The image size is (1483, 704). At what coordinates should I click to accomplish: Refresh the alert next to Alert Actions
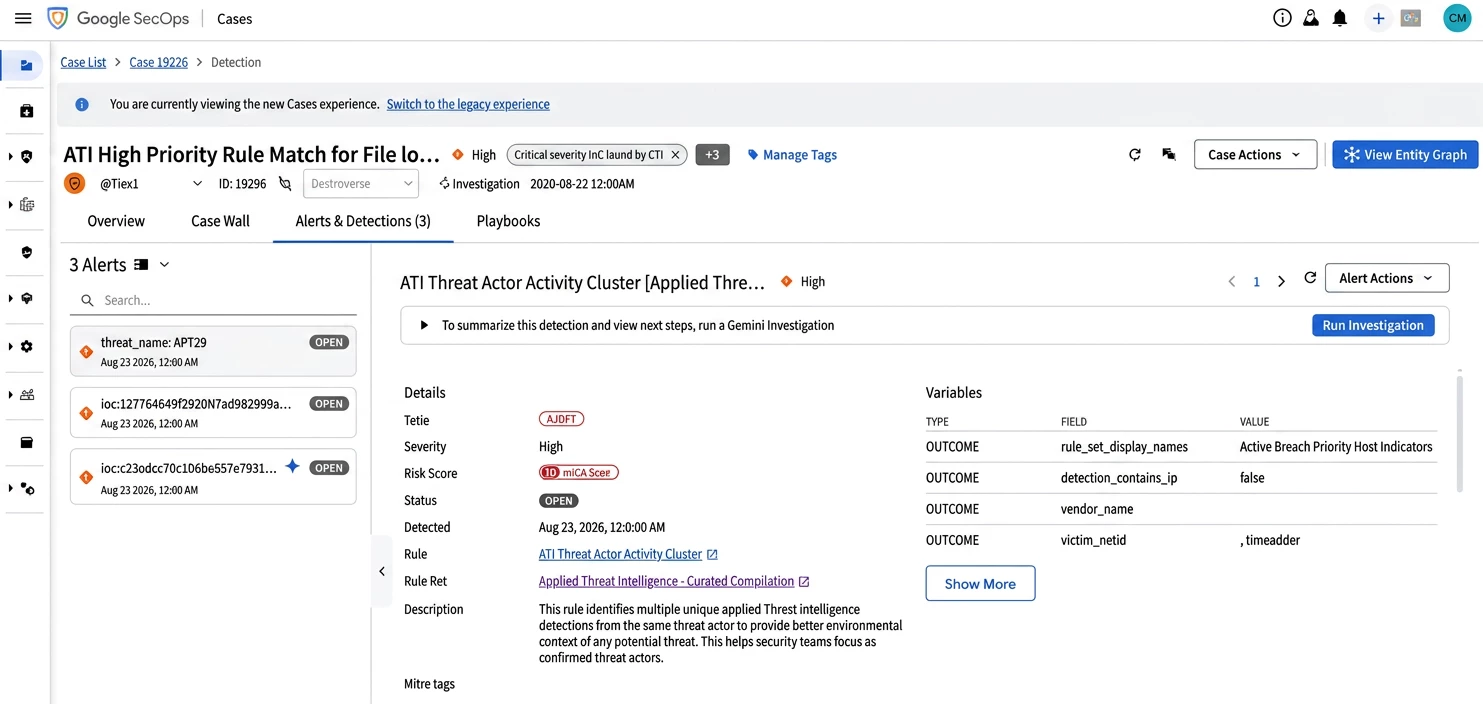1310,278
